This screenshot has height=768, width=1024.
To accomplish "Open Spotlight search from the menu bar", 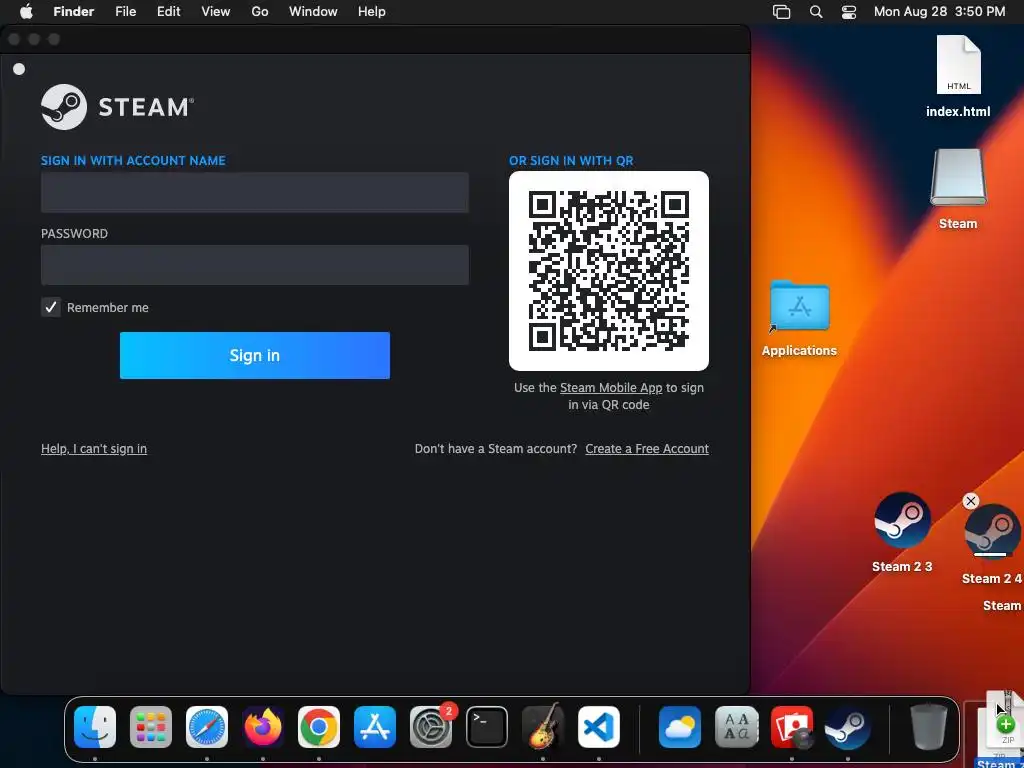I will click(816, 11).
